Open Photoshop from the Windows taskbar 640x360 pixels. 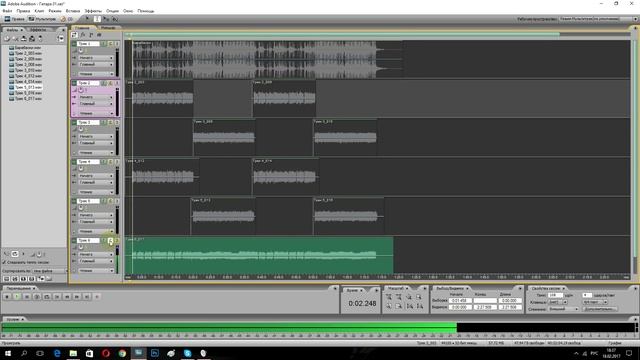click(x=155, y=353)
